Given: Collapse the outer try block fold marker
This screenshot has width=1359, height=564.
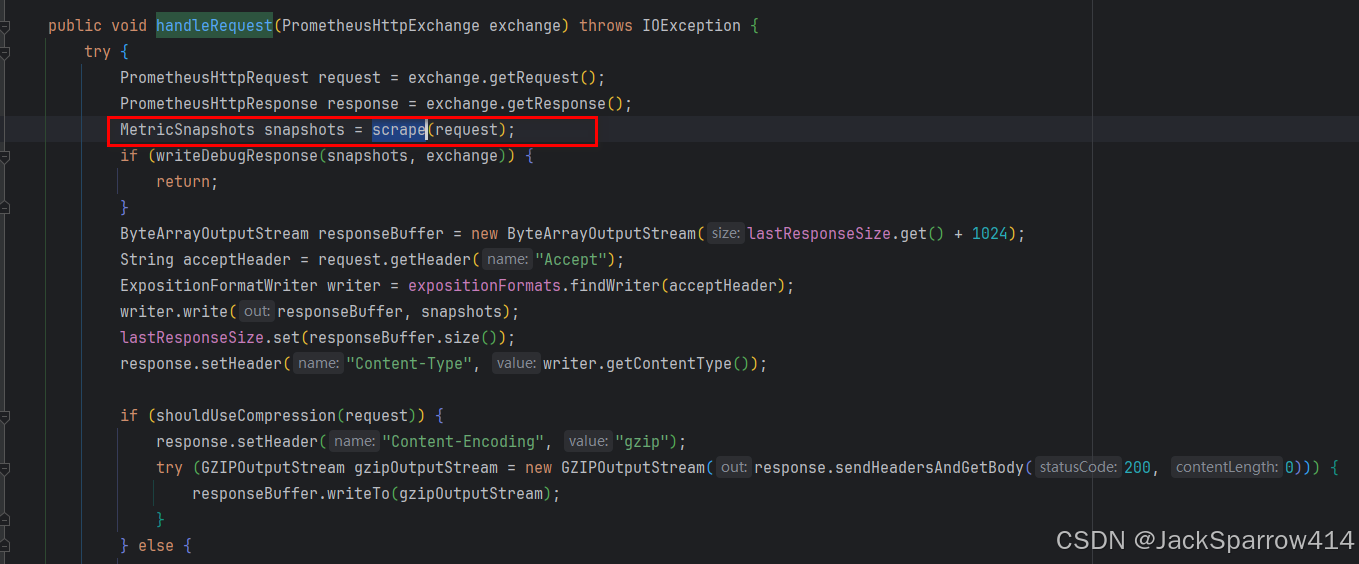Looking at the screenshot, I should 4,52.
